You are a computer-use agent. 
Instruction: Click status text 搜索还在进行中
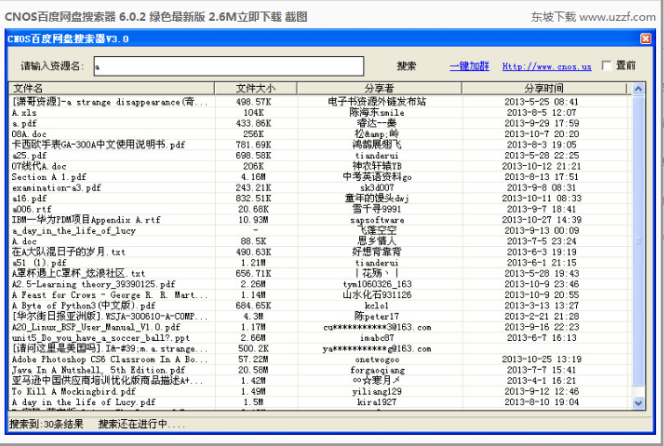[x=142, y=424]
